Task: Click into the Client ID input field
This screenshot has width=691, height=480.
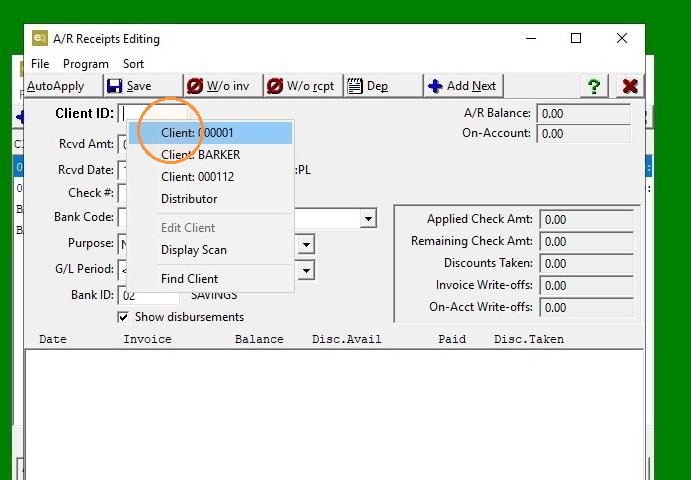Action: coord(153,114)
